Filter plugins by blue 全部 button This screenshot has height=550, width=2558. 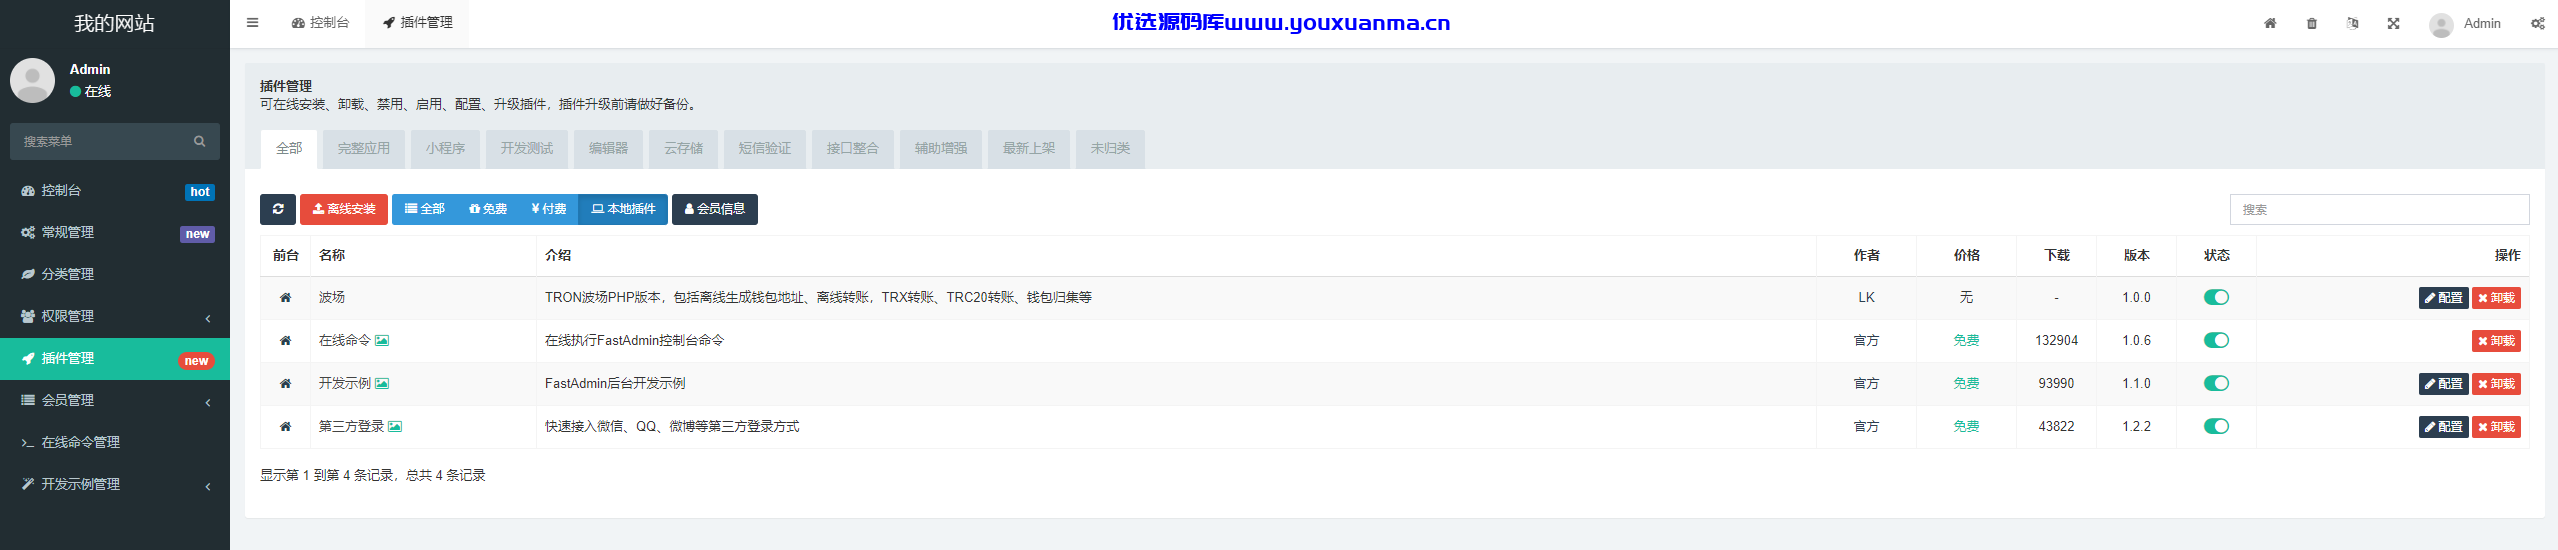(x=424, y=209)
